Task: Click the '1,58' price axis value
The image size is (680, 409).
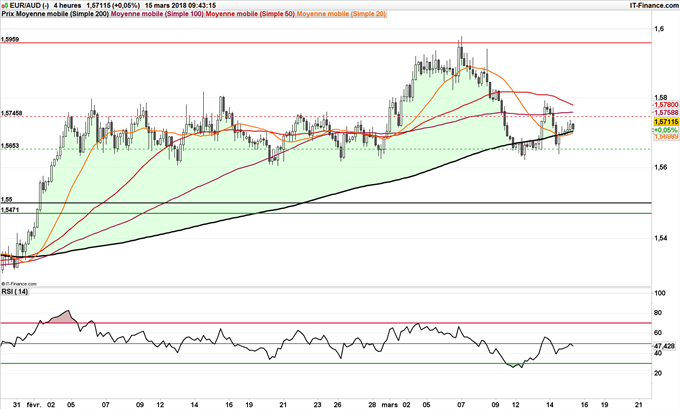Action: click(660, 98)
